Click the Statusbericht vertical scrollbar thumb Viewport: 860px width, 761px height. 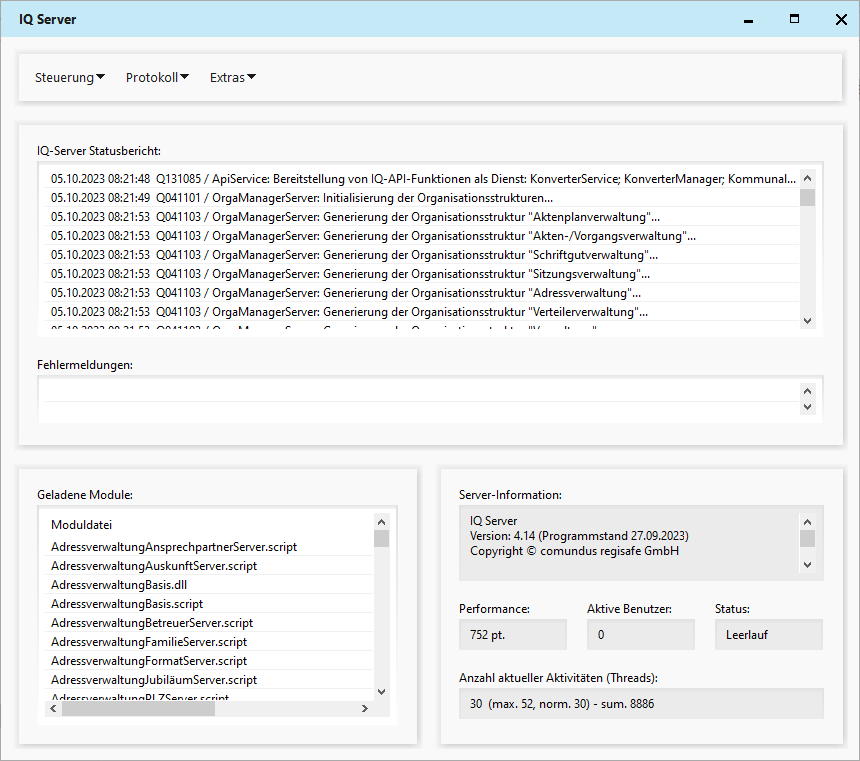click(x=807, y=197)
